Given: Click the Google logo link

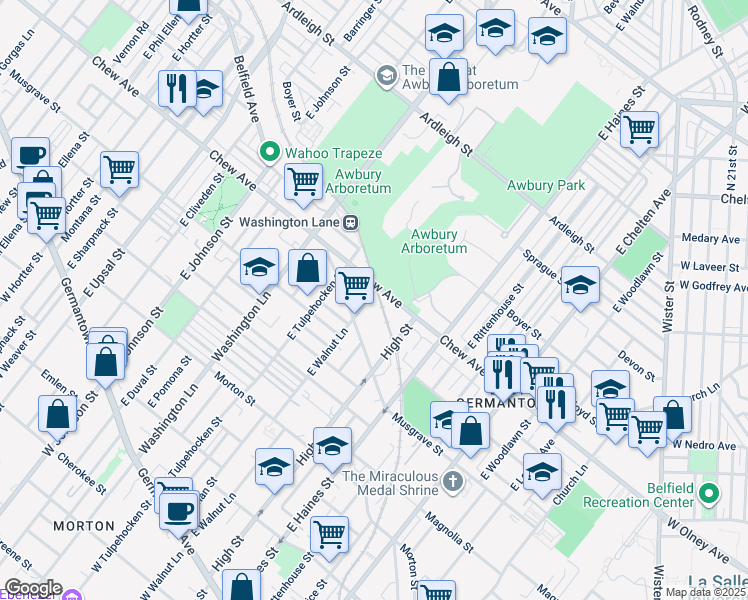Looking at the screenshot, I should [33, 588].
